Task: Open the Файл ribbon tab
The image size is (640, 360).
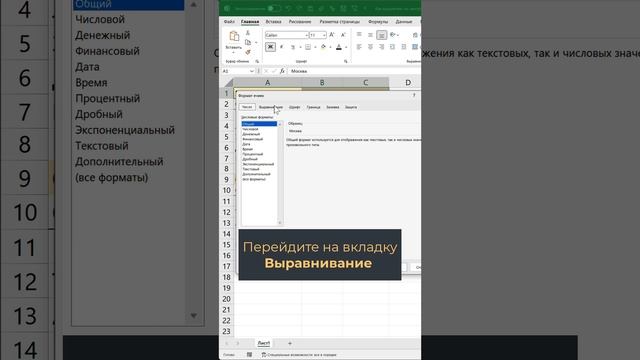Action: (x=229, y=22)
